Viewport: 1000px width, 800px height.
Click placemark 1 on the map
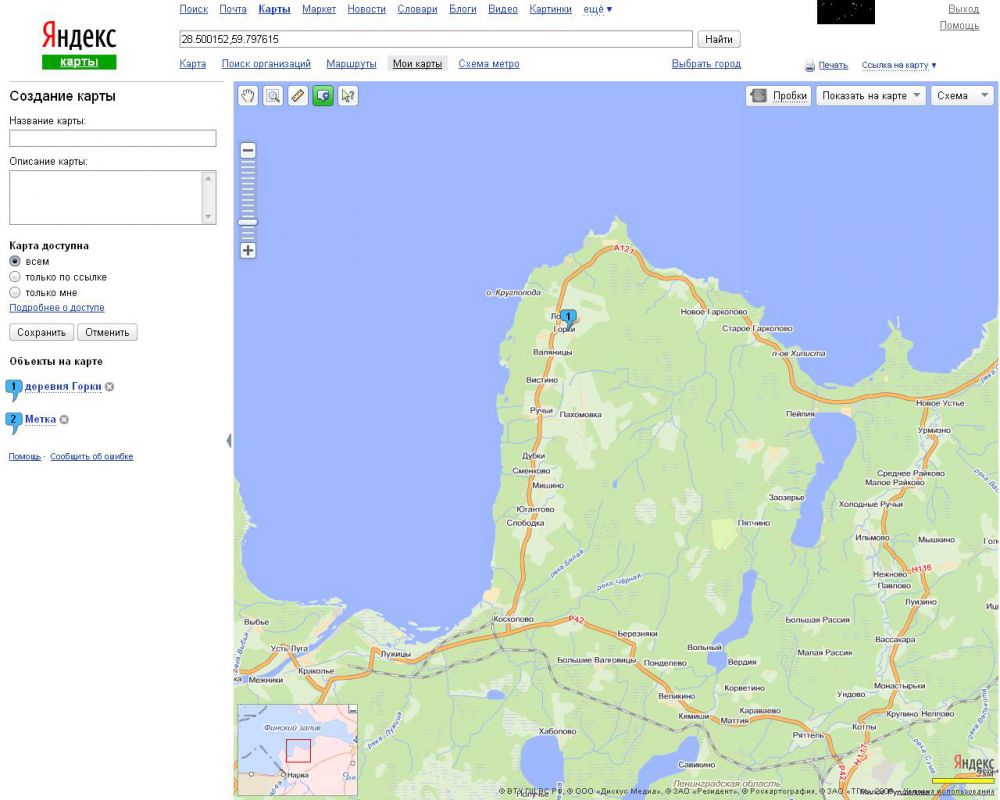(x=569, y=317)
